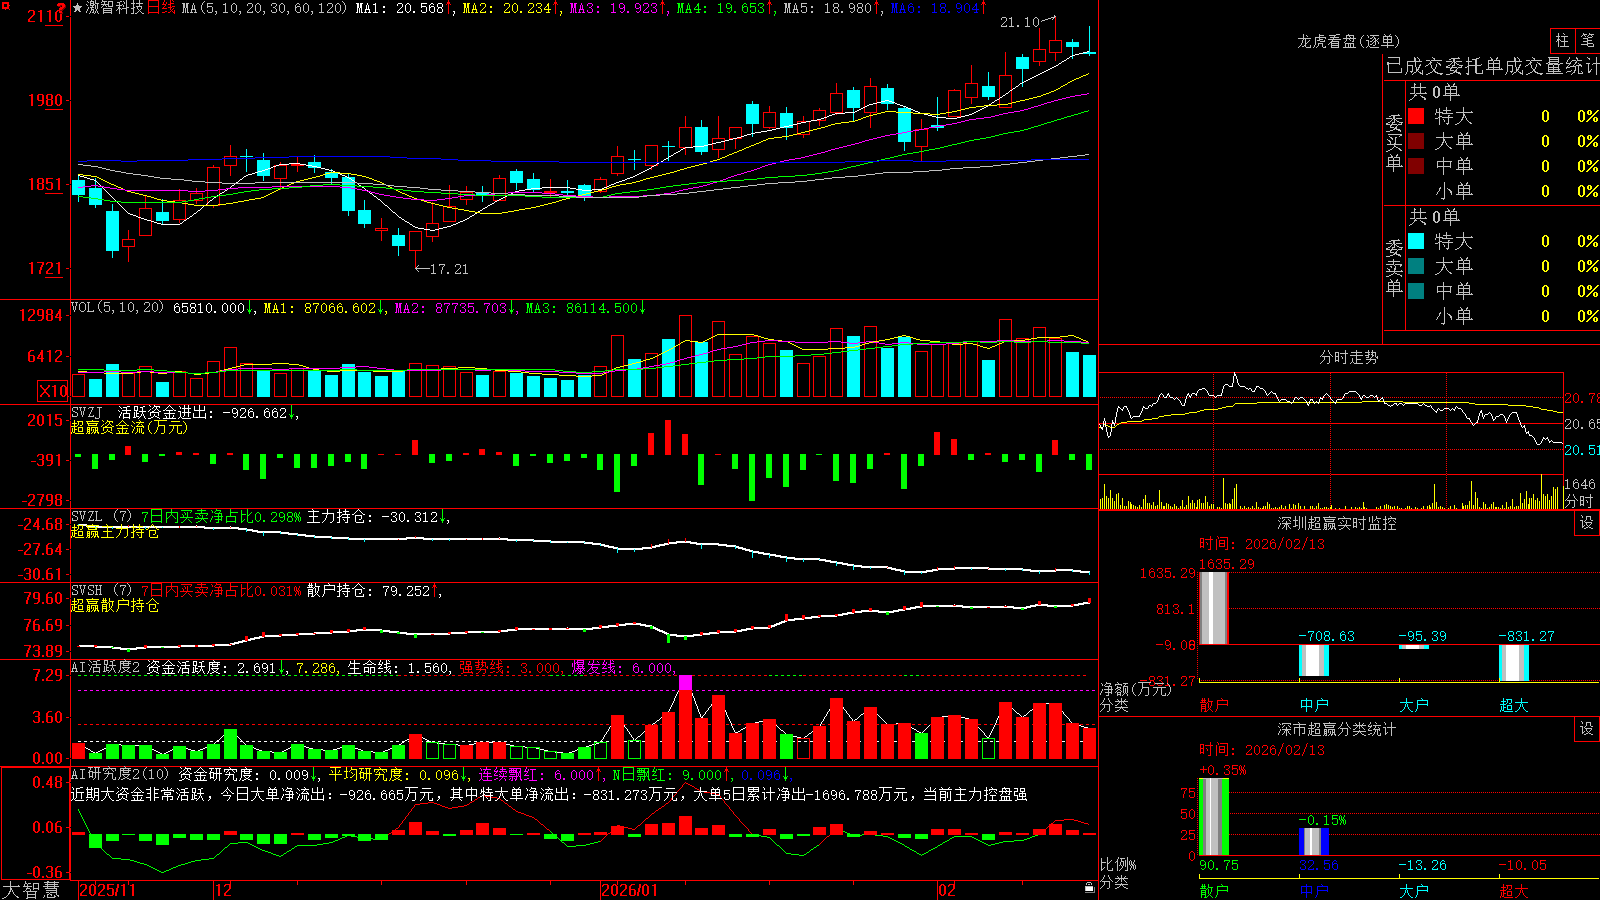Switch to 笔 tick view
The image size is (1600, 900).
click(1587, 40)
